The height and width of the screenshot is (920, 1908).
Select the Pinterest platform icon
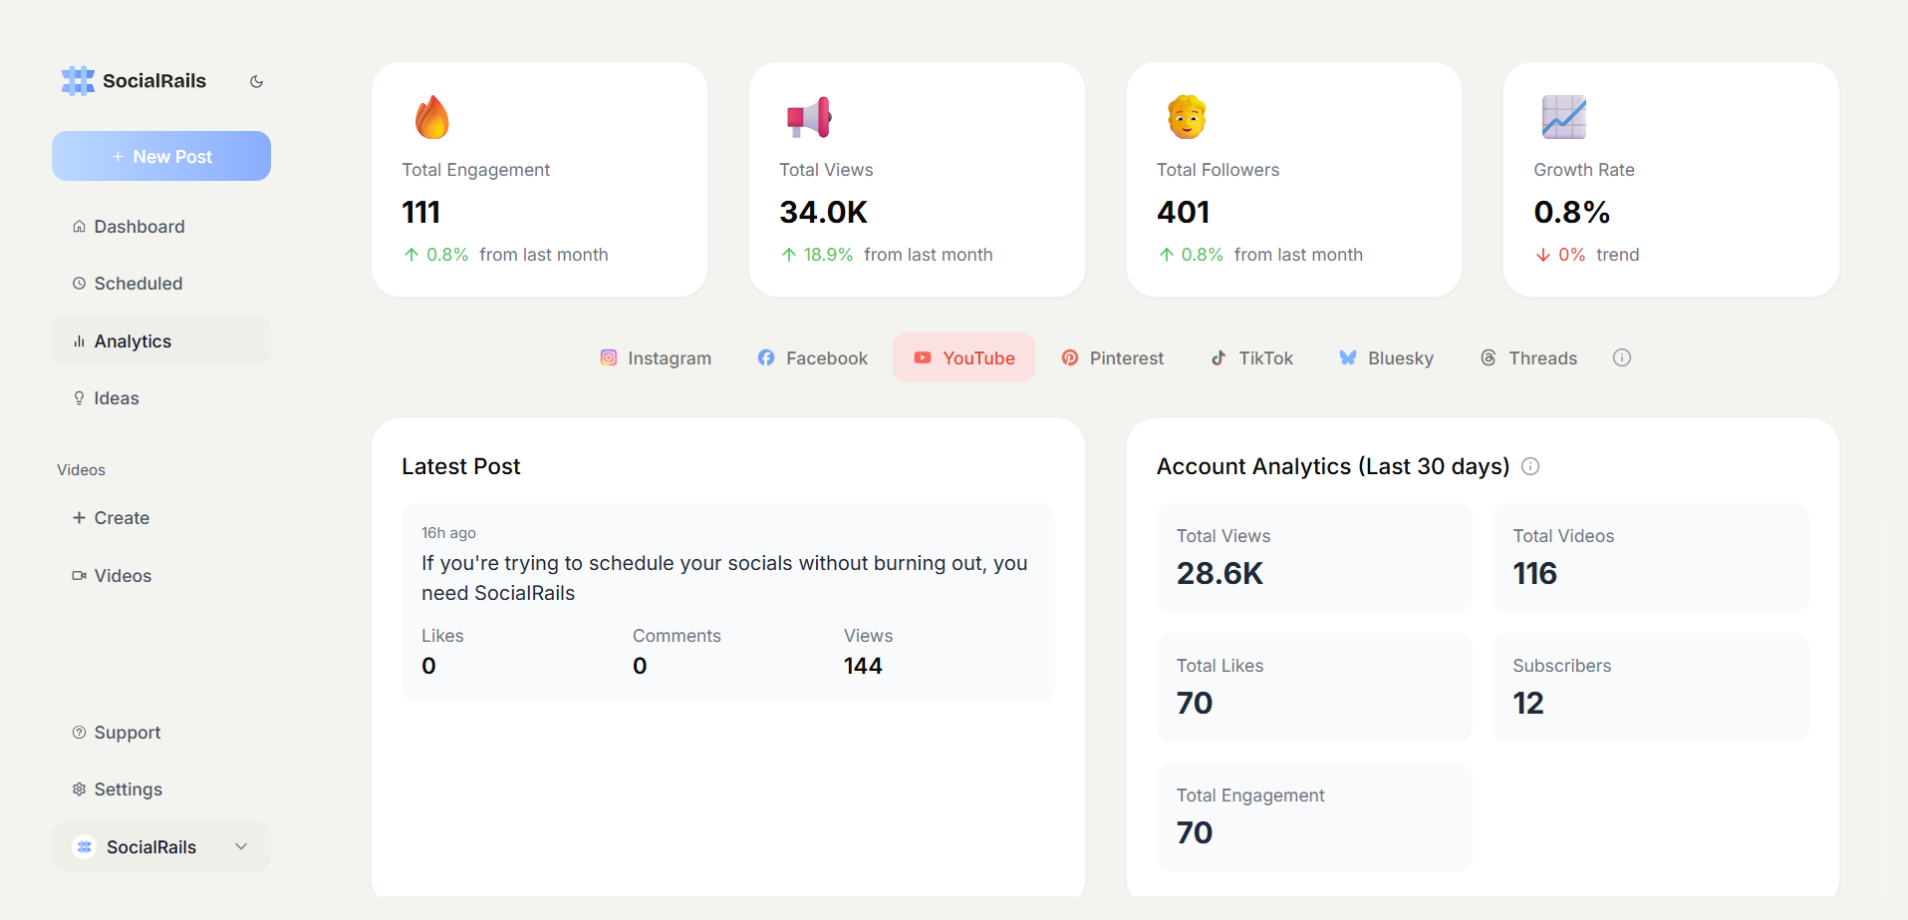point(1070,357)
